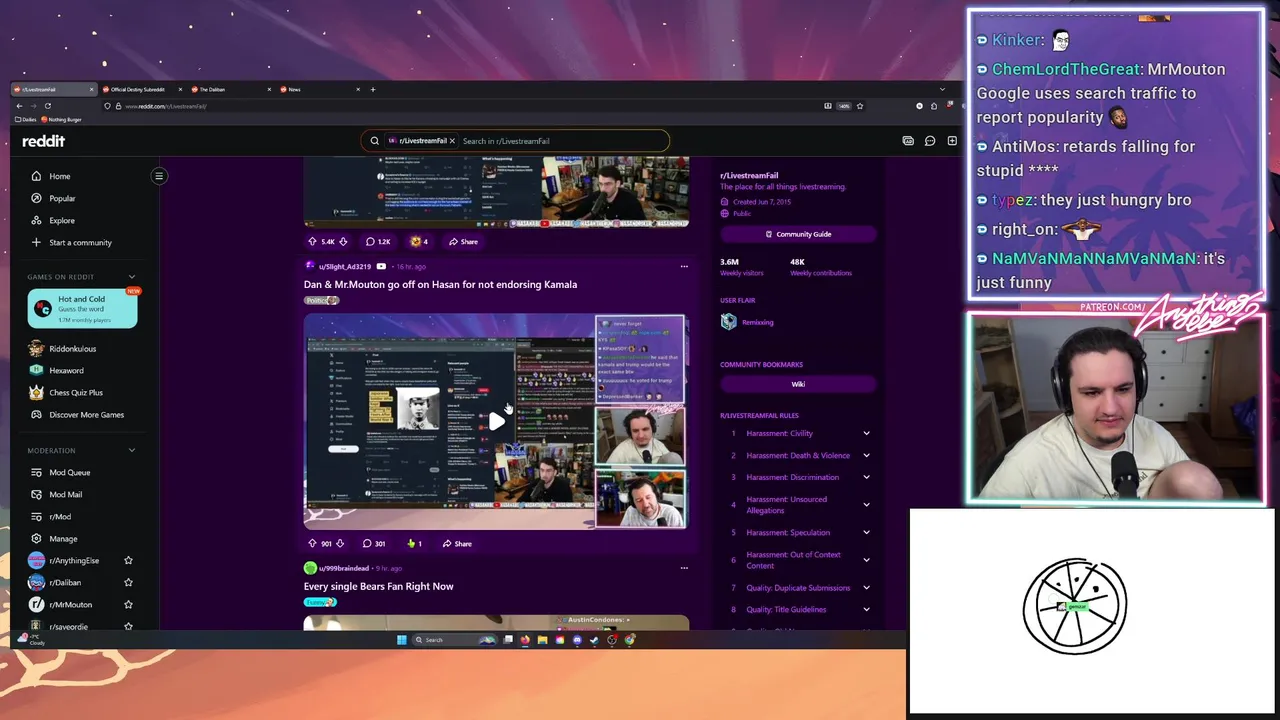Image resolution: width=1280 pixels, height=720 pixels.
Task: Open post title Dan & Mr.Mouton go off
Action: coord(440,284)
